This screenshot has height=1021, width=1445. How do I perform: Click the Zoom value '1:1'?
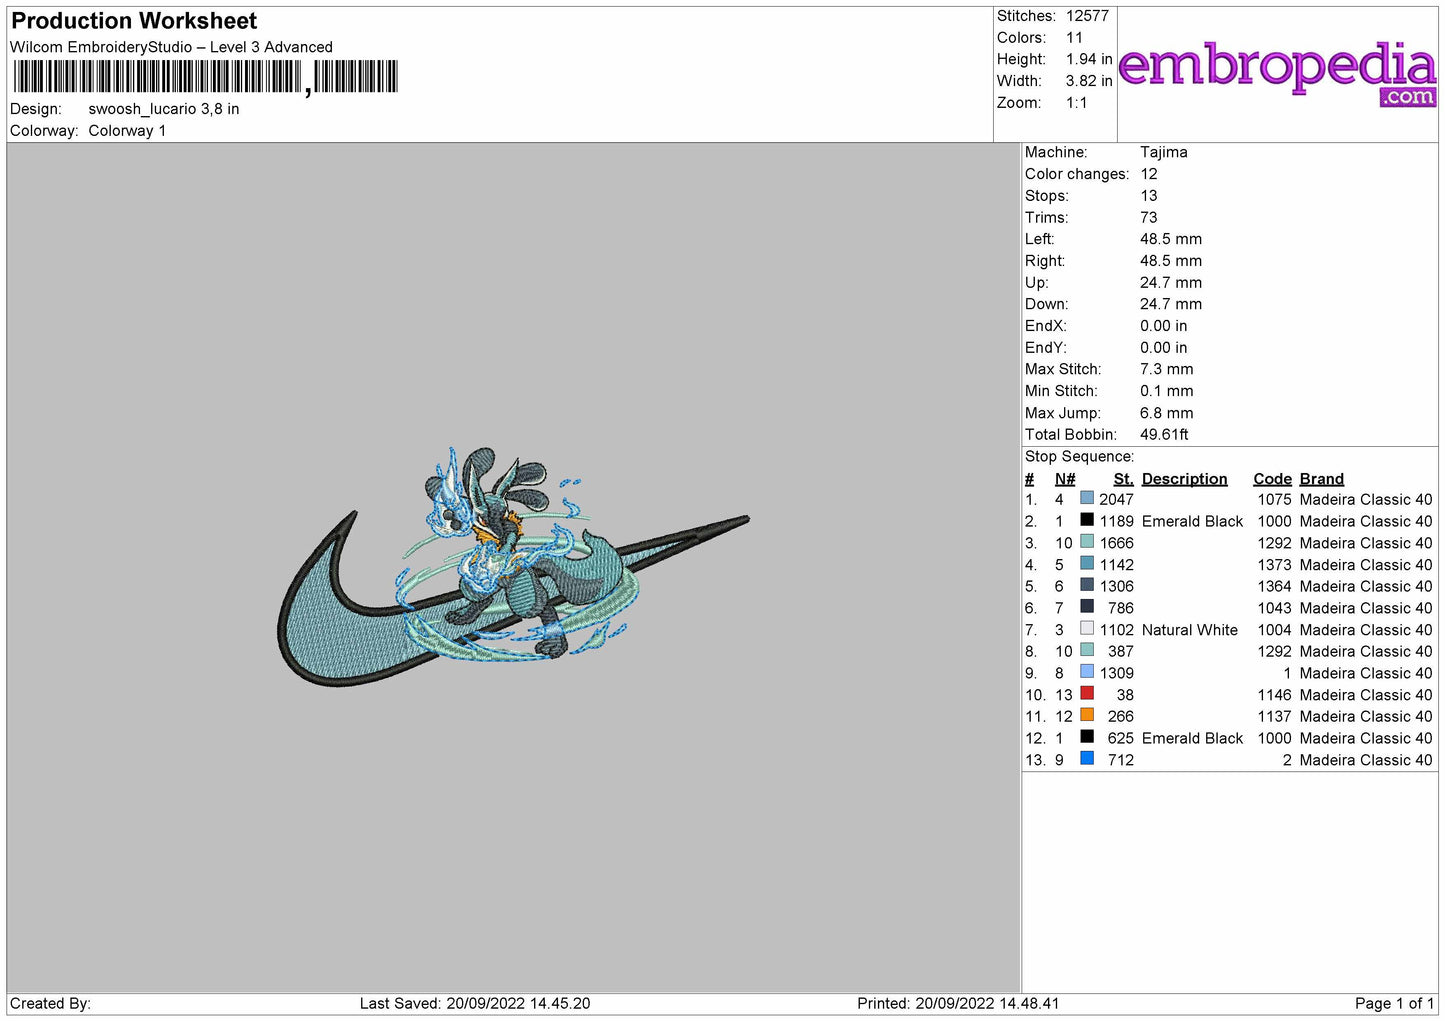coord(1077,103)
